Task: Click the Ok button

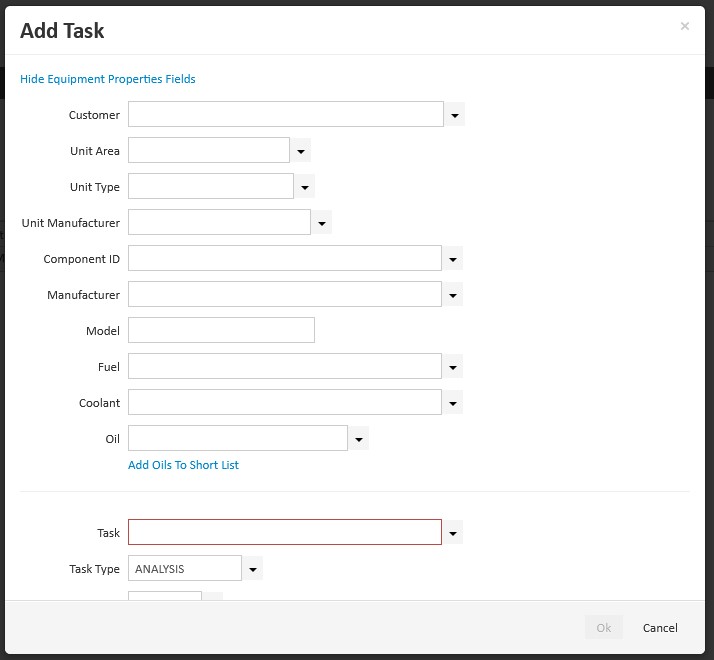Action: (603, 628)
